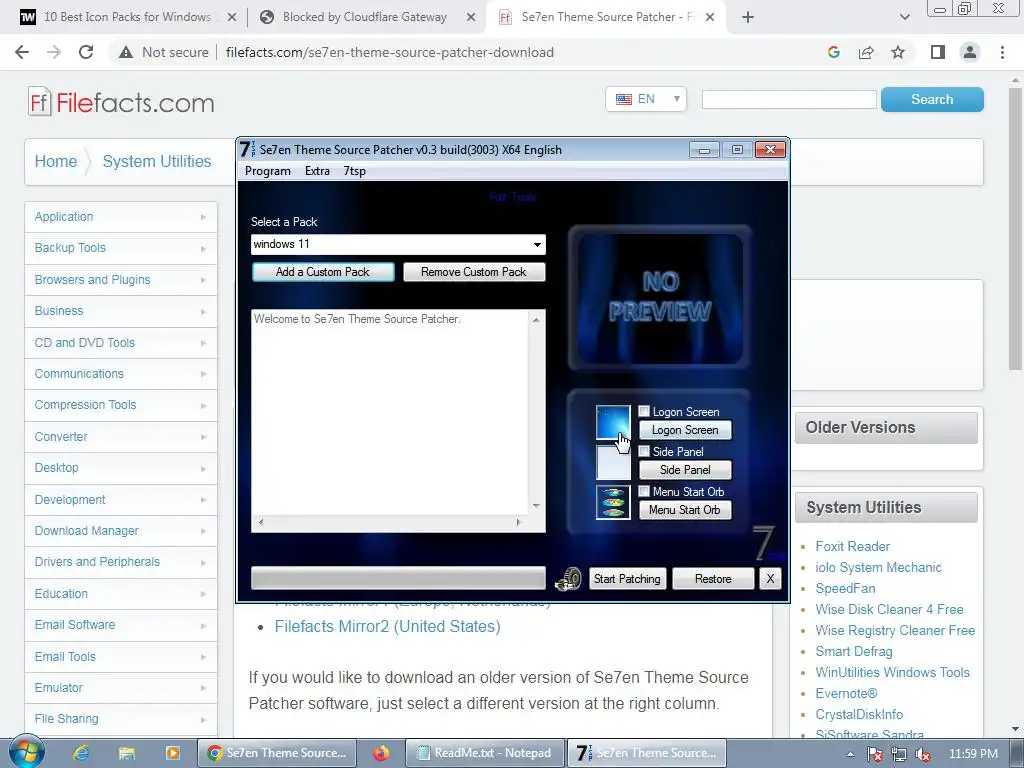The image size is (1024, 768).
Task: Click the Side Panel preview thumbnail
Action: pyautogui.click(x=613, y=462)
